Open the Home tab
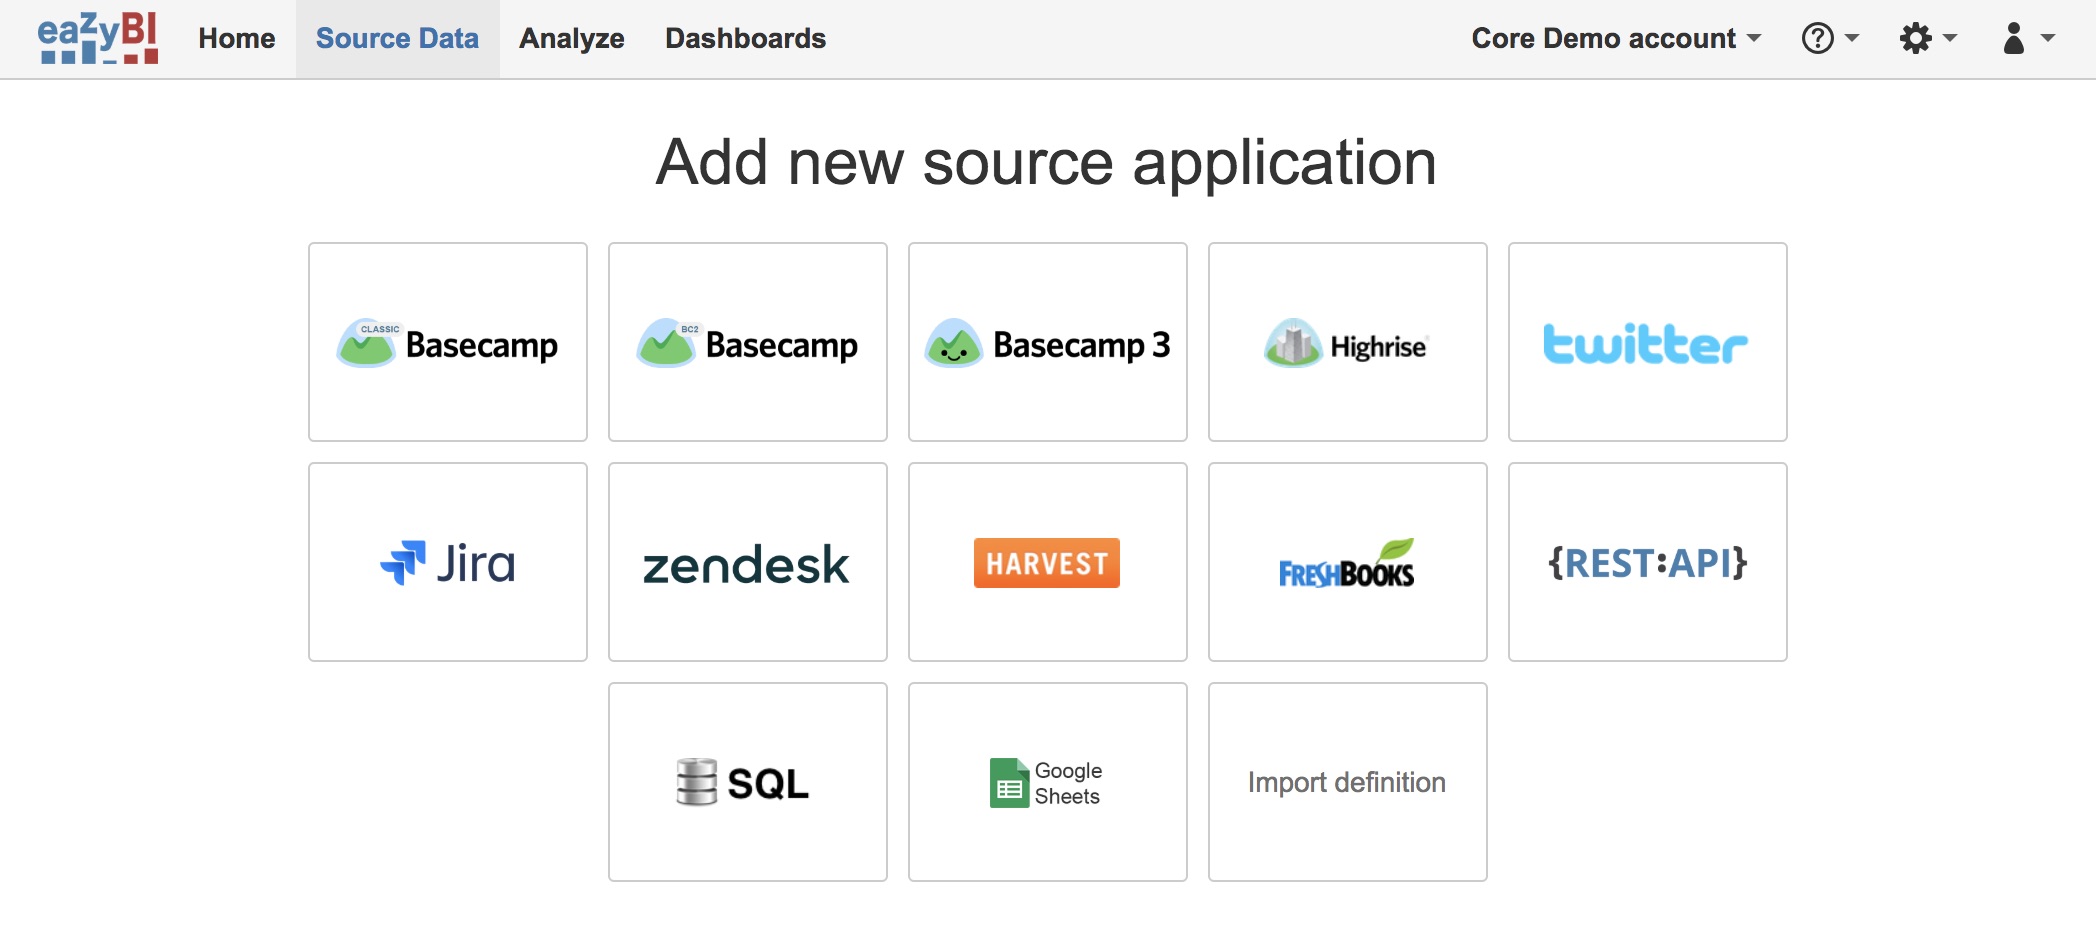 tap(237, 39)
